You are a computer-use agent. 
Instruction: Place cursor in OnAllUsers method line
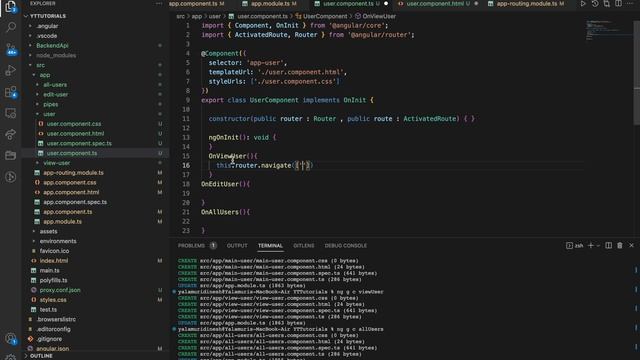(225, 212)
